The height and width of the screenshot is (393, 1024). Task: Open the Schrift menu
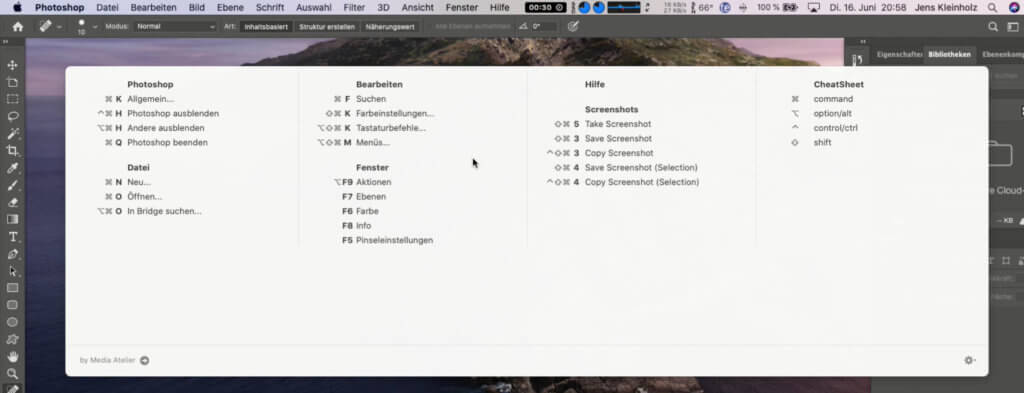tap(270, 8)
